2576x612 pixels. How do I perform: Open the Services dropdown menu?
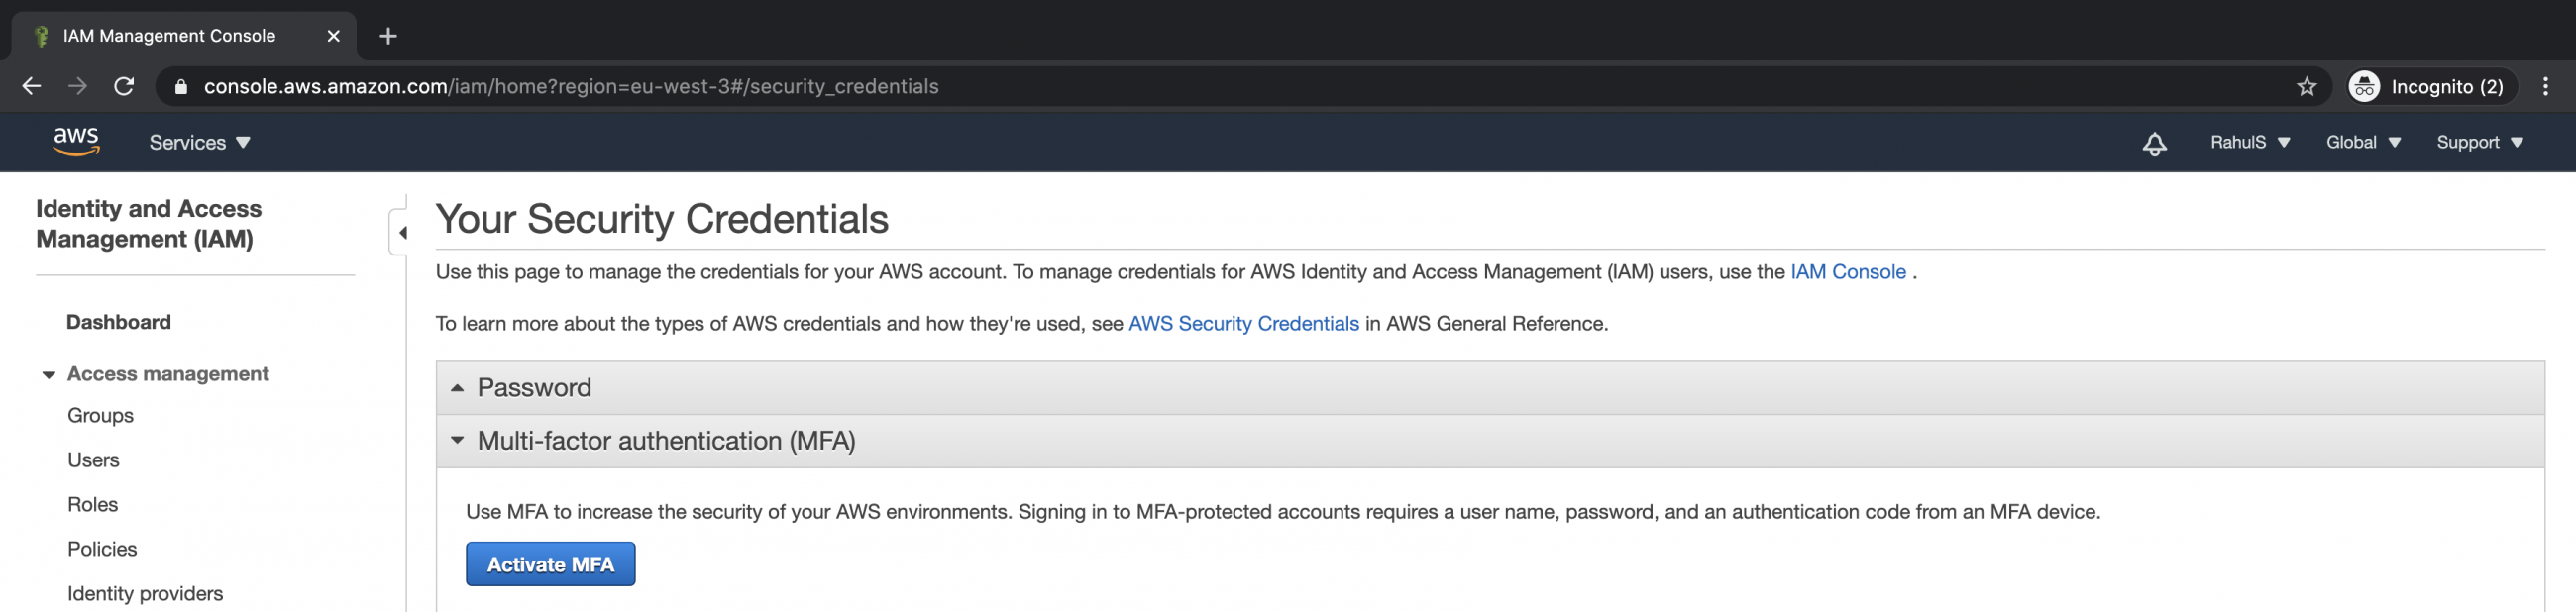click(199, 143)
